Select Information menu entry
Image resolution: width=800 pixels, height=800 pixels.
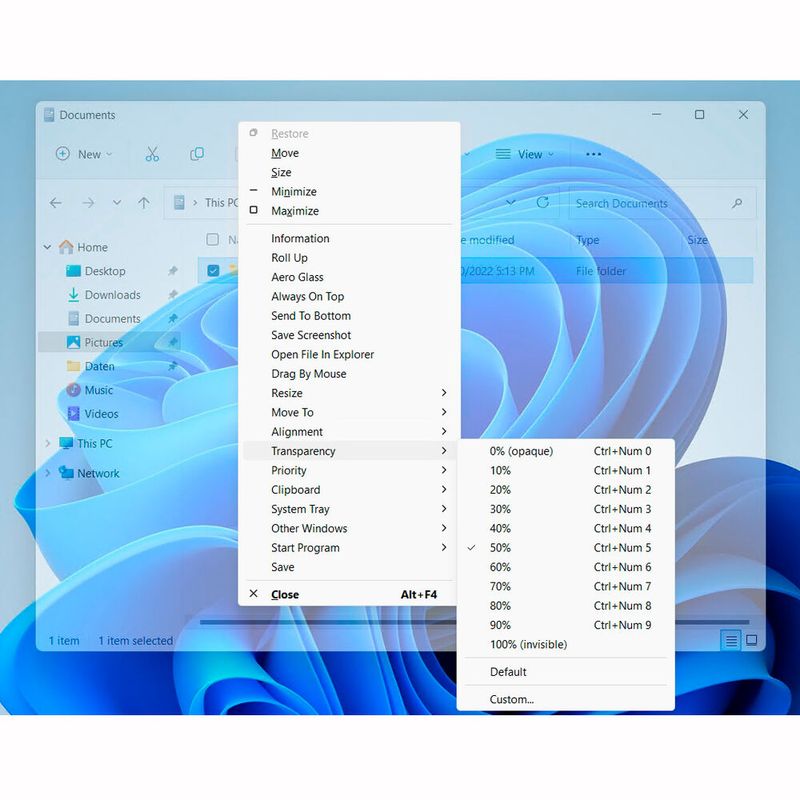(x=349, y=238)
